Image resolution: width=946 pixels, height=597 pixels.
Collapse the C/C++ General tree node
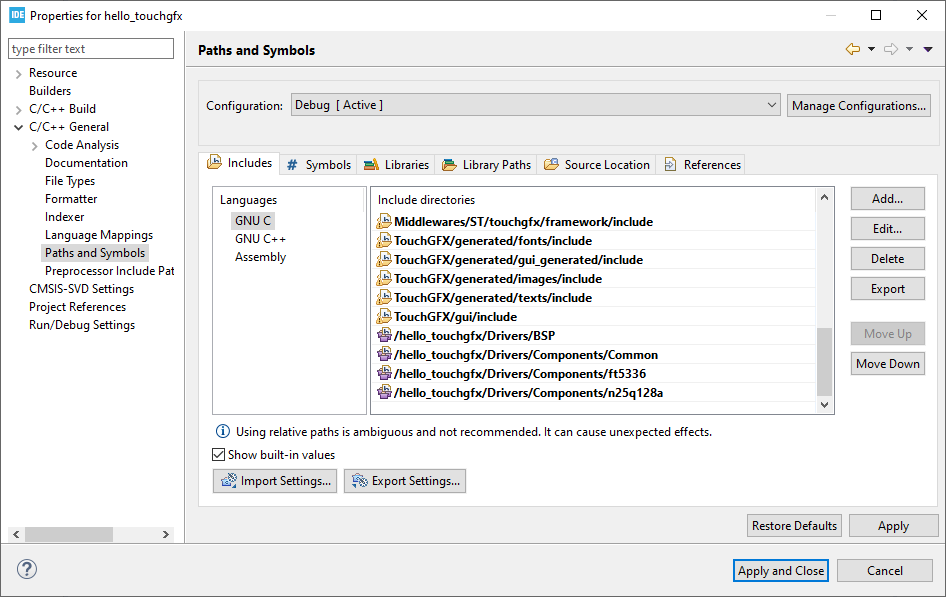[19, 127]
